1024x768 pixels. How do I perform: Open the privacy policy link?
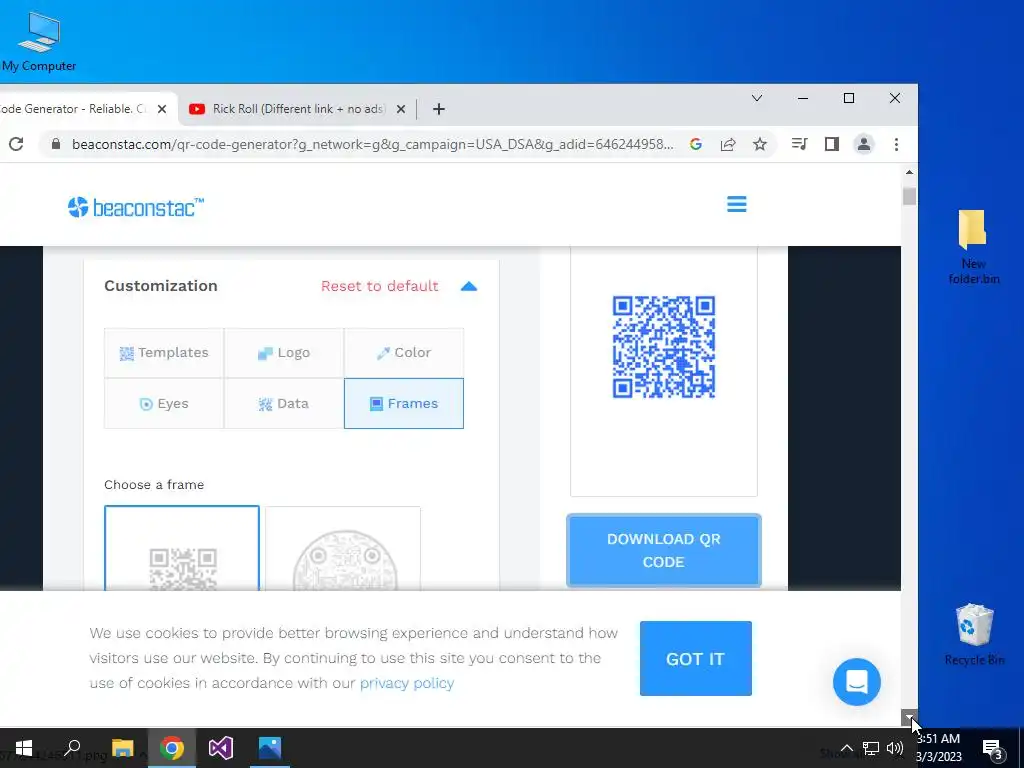click(407, 683)
